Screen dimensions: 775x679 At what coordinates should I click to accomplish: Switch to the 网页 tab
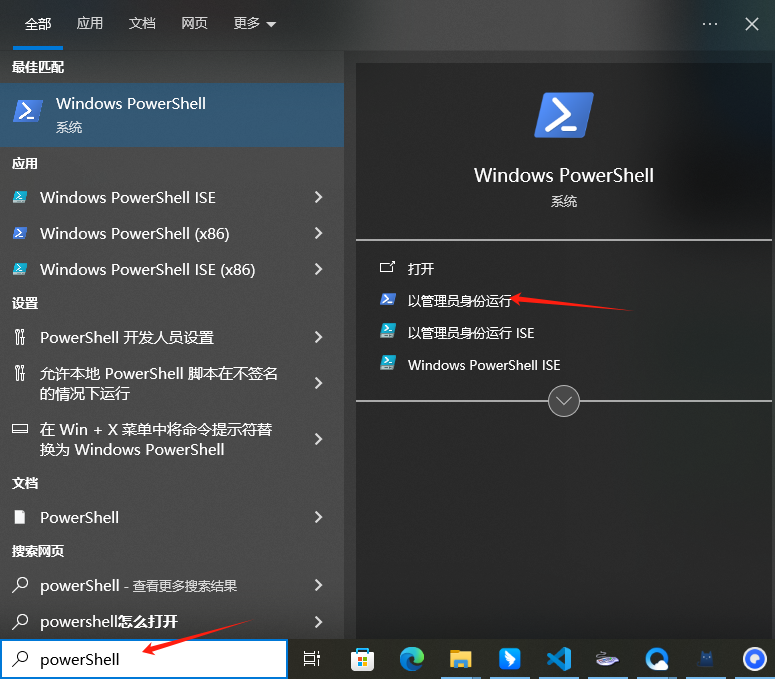(194, 23)
